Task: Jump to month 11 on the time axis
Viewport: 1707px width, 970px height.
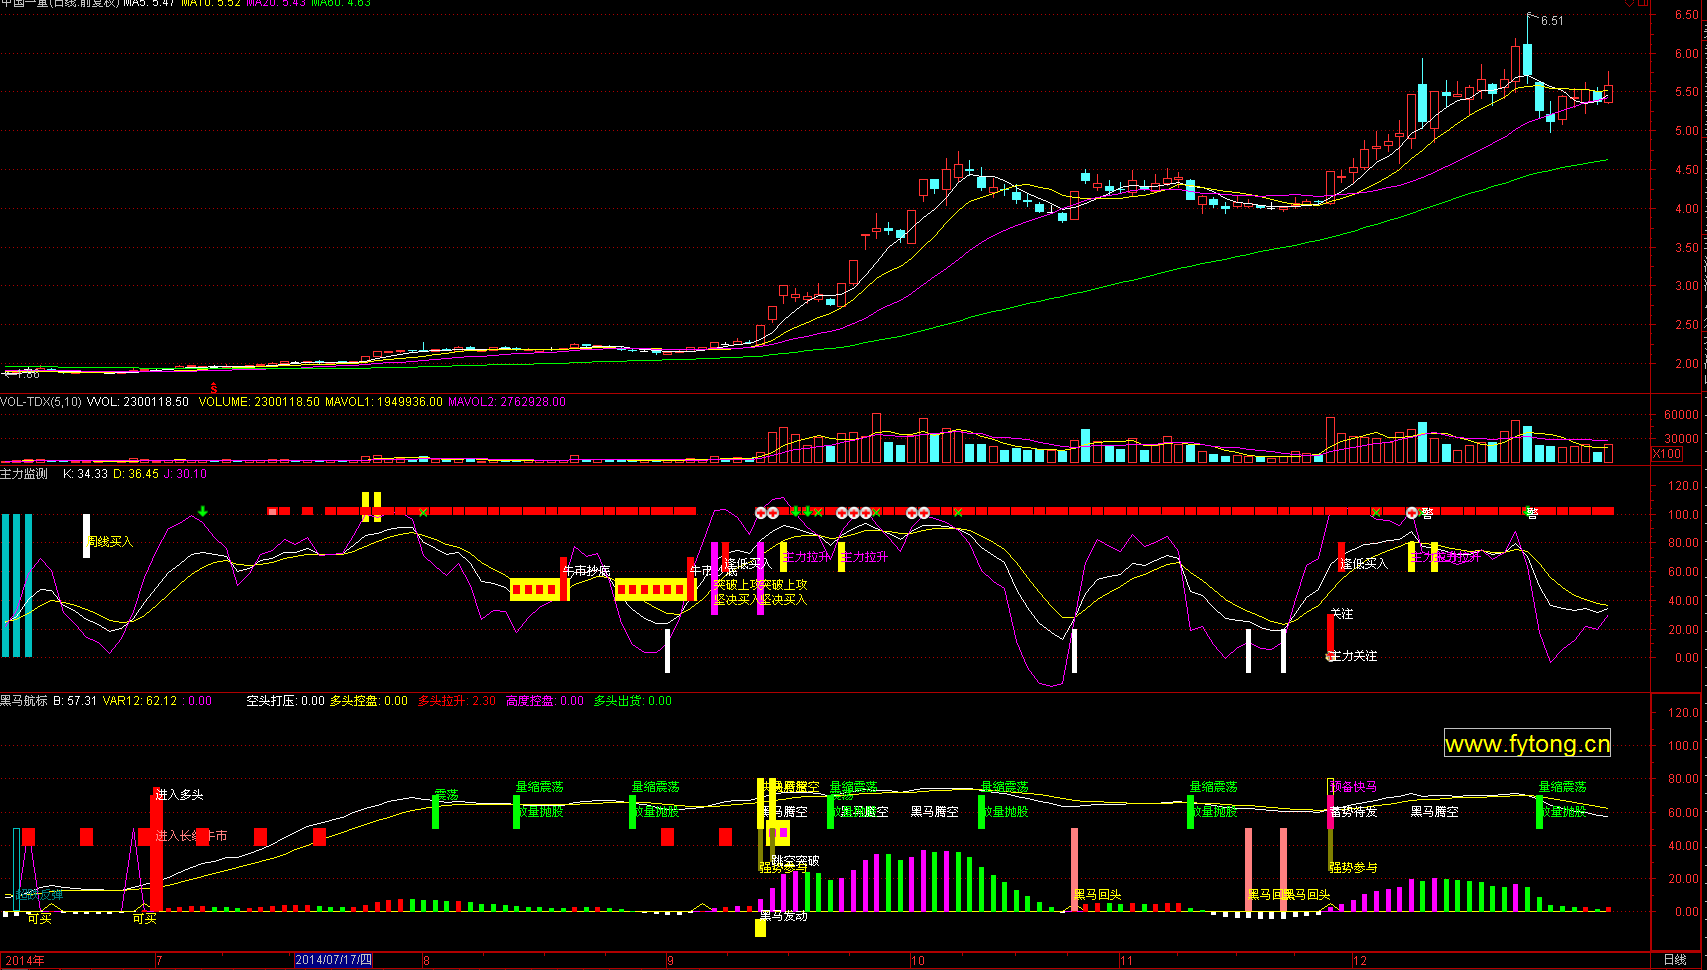Action: tap(1126, 960)
